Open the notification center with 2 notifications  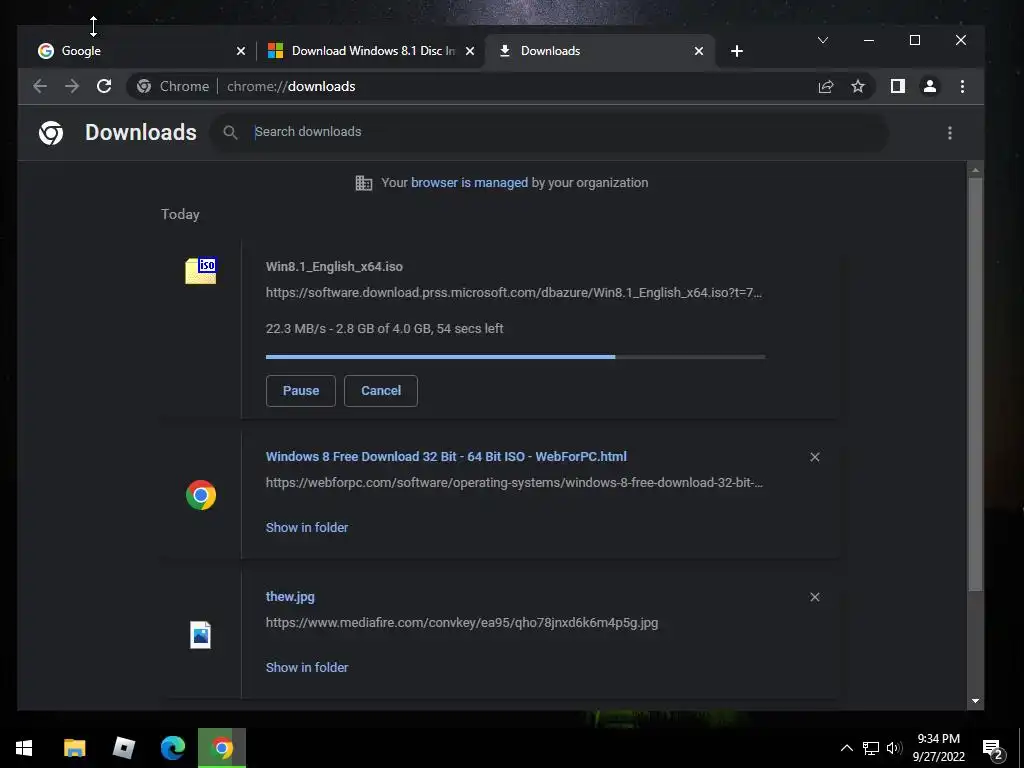click(x=993, y=749)
